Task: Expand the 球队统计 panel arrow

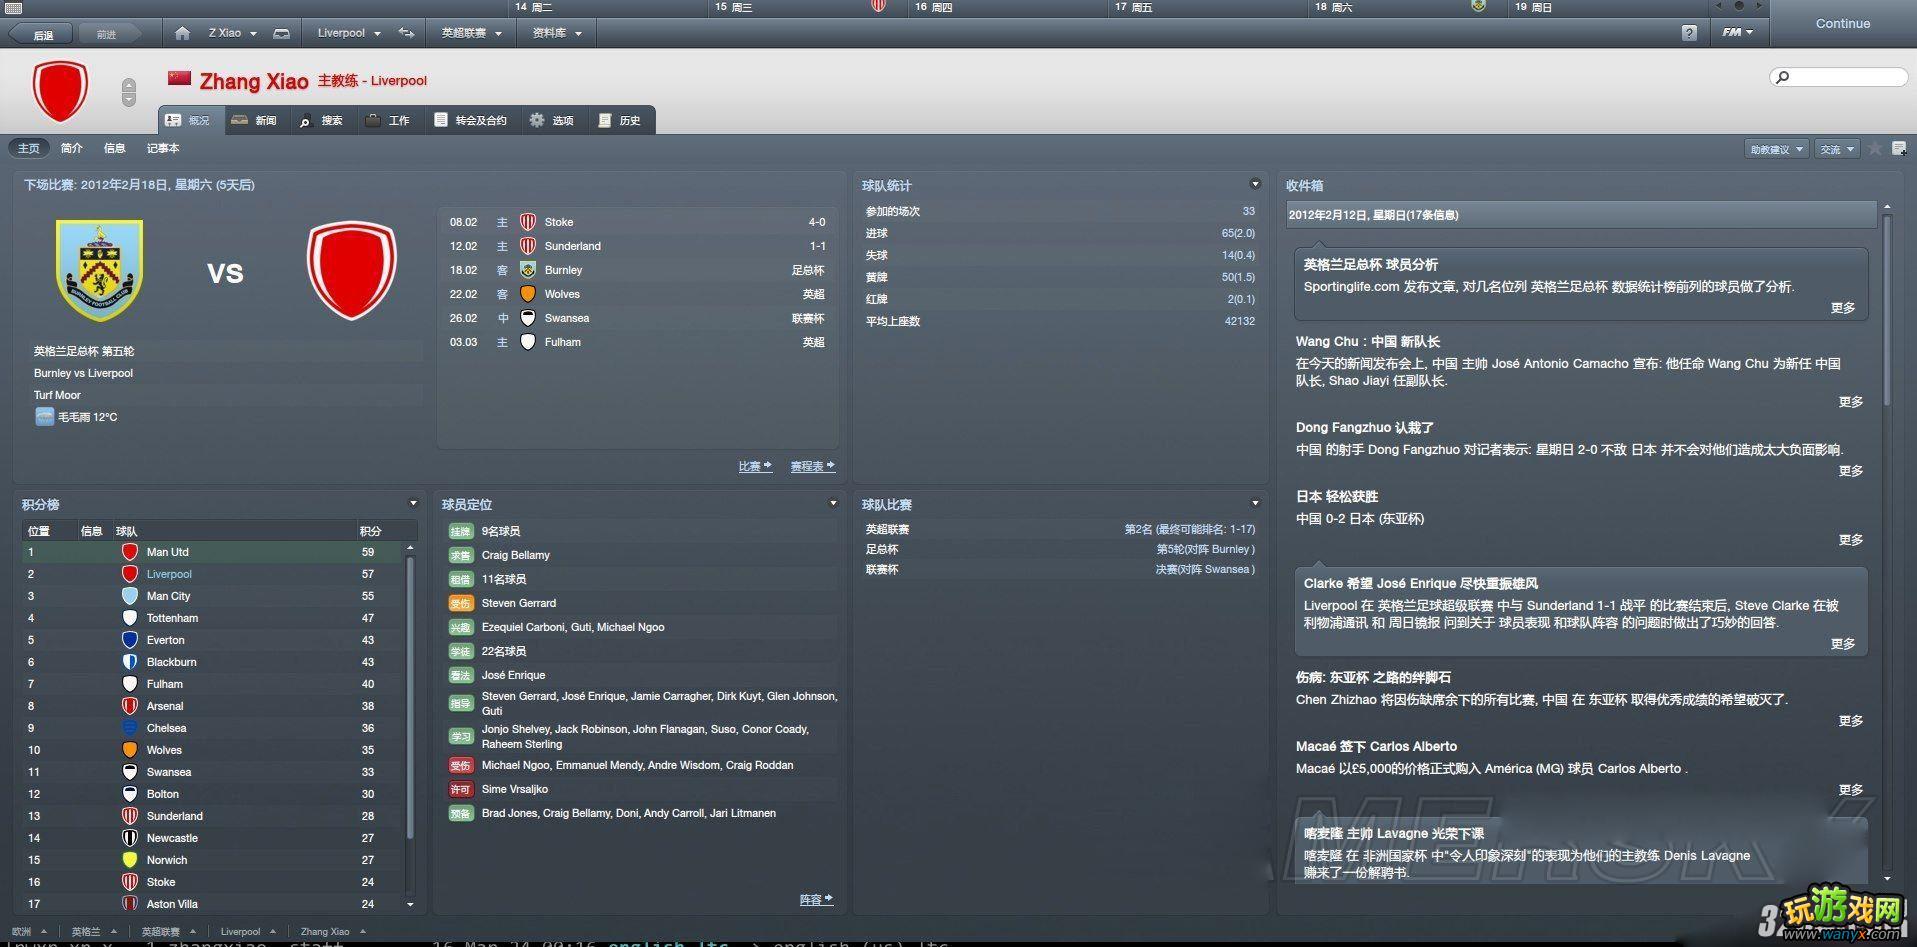Action: (x=1255, y=184)
